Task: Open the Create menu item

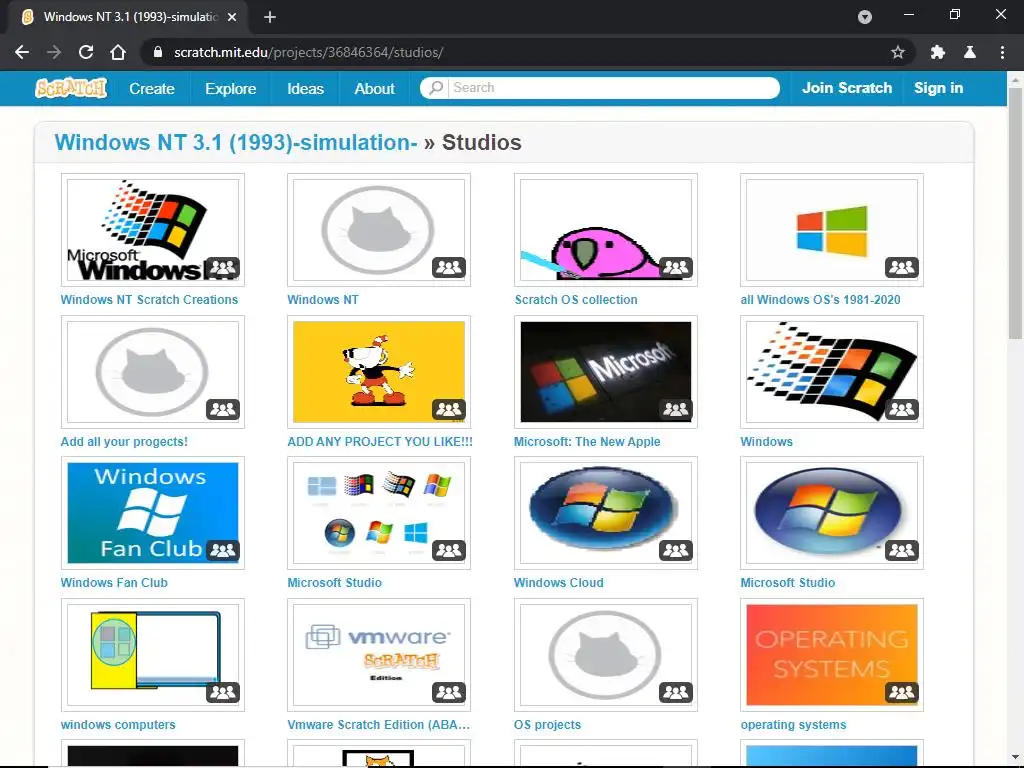Action: coord(152,88)
